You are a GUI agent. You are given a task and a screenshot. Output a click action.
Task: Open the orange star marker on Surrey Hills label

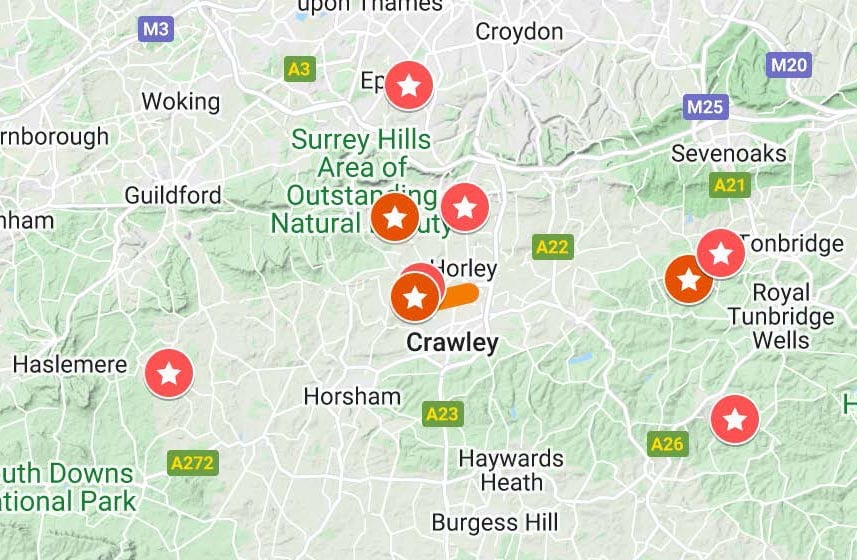pos(395,217)
